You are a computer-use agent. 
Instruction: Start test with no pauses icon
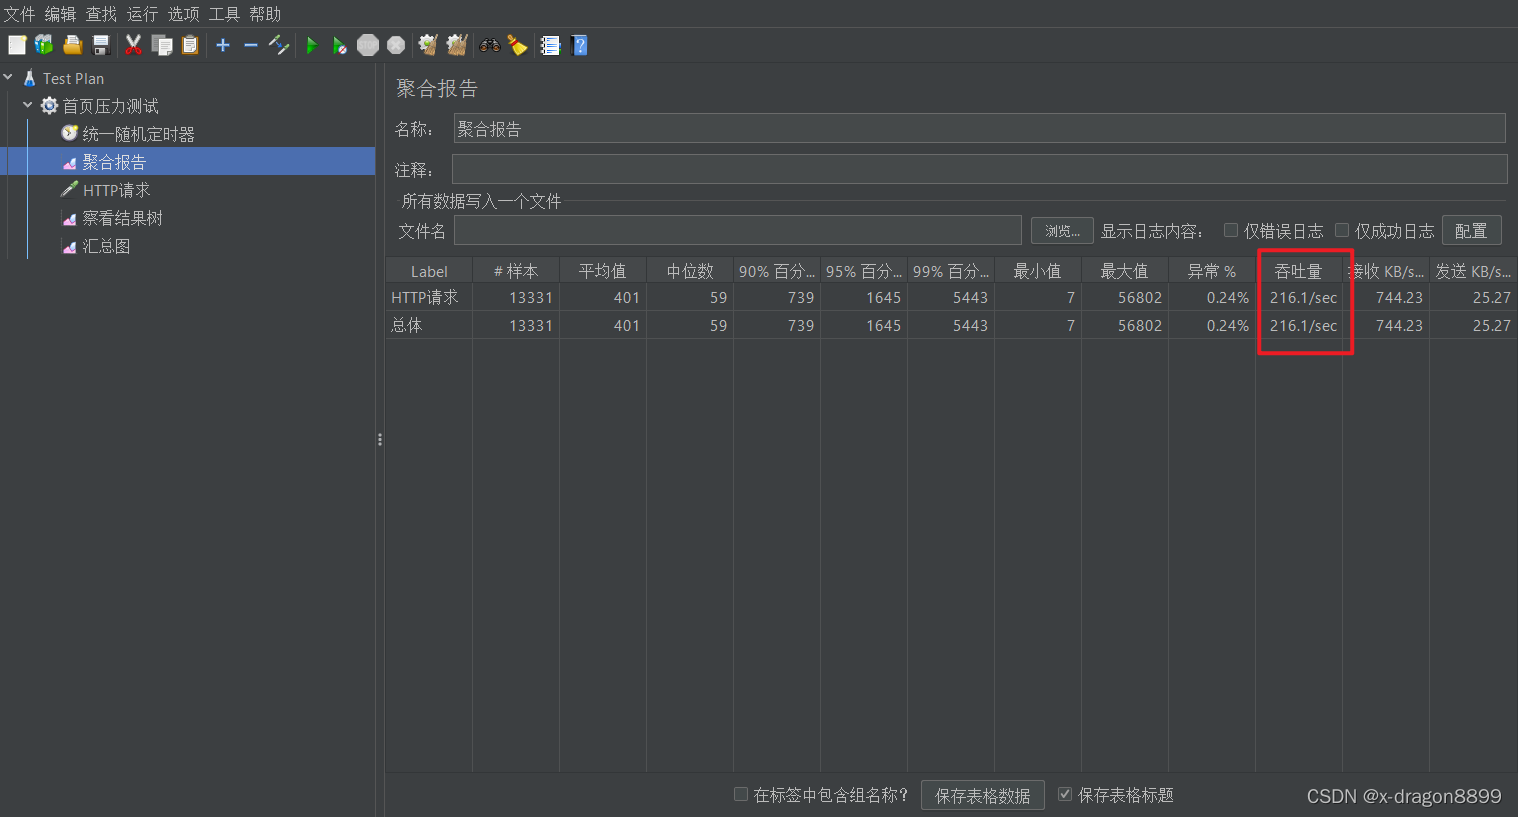(x=340, y=45)
